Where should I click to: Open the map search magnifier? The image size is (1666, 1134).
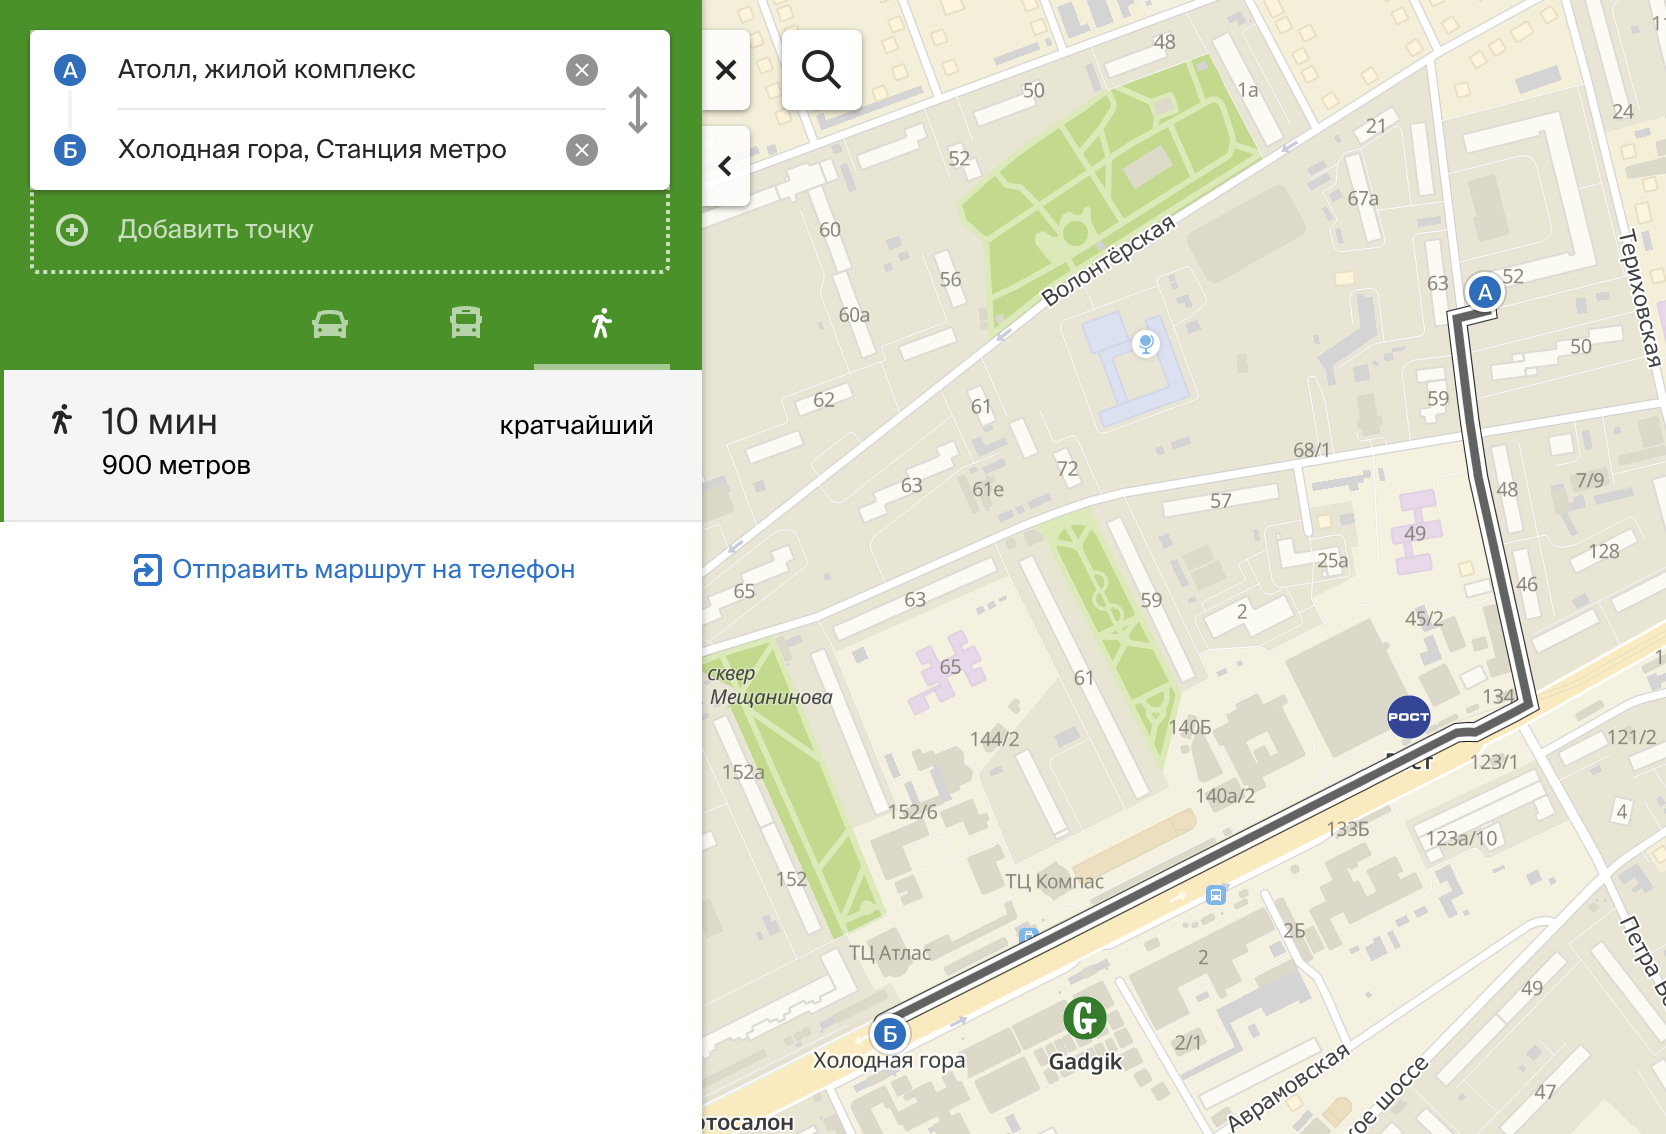821,70
